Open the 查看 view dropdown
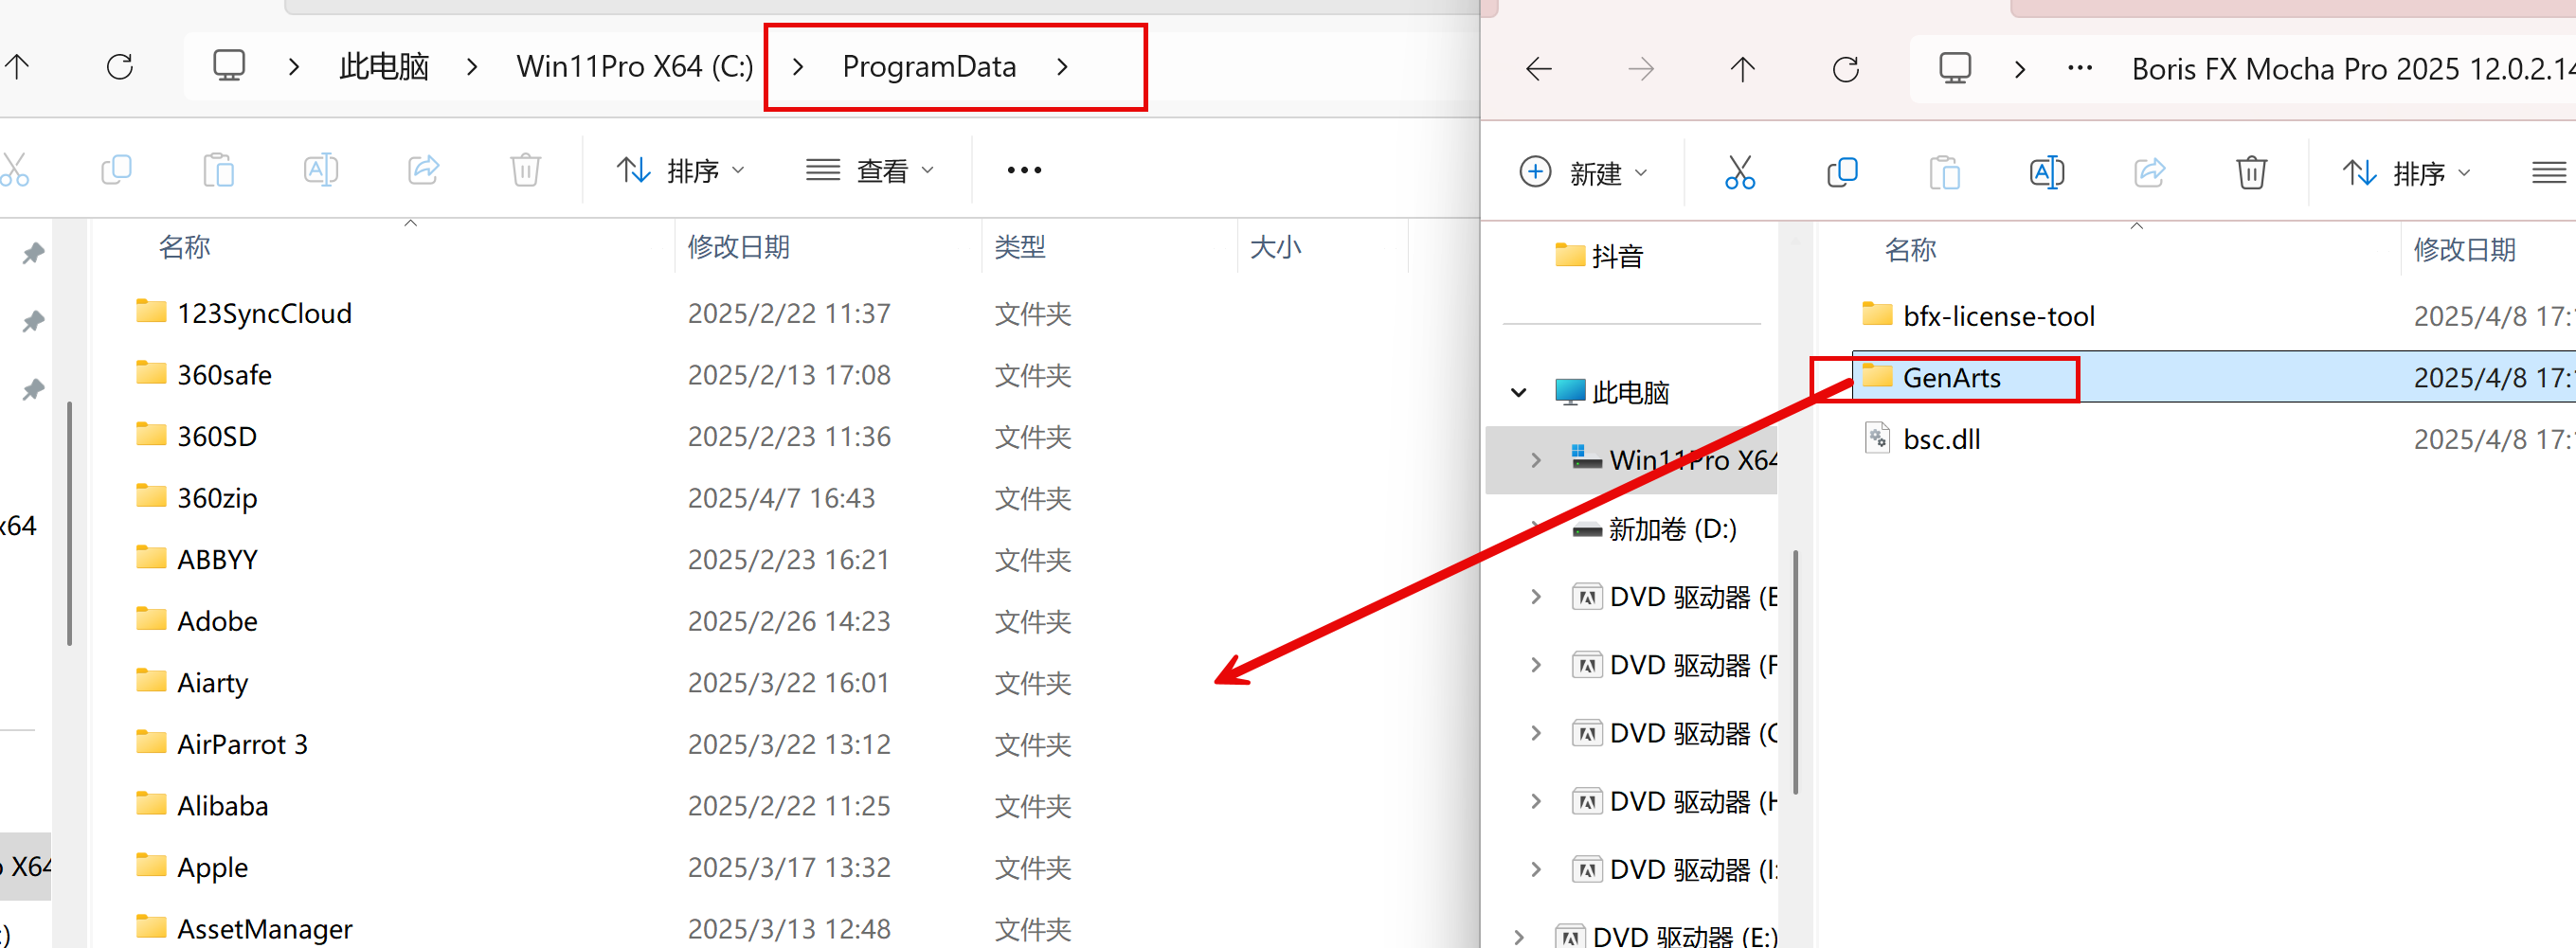The height and width of the screenshot is (948, 2576). [x=870, y=171]
